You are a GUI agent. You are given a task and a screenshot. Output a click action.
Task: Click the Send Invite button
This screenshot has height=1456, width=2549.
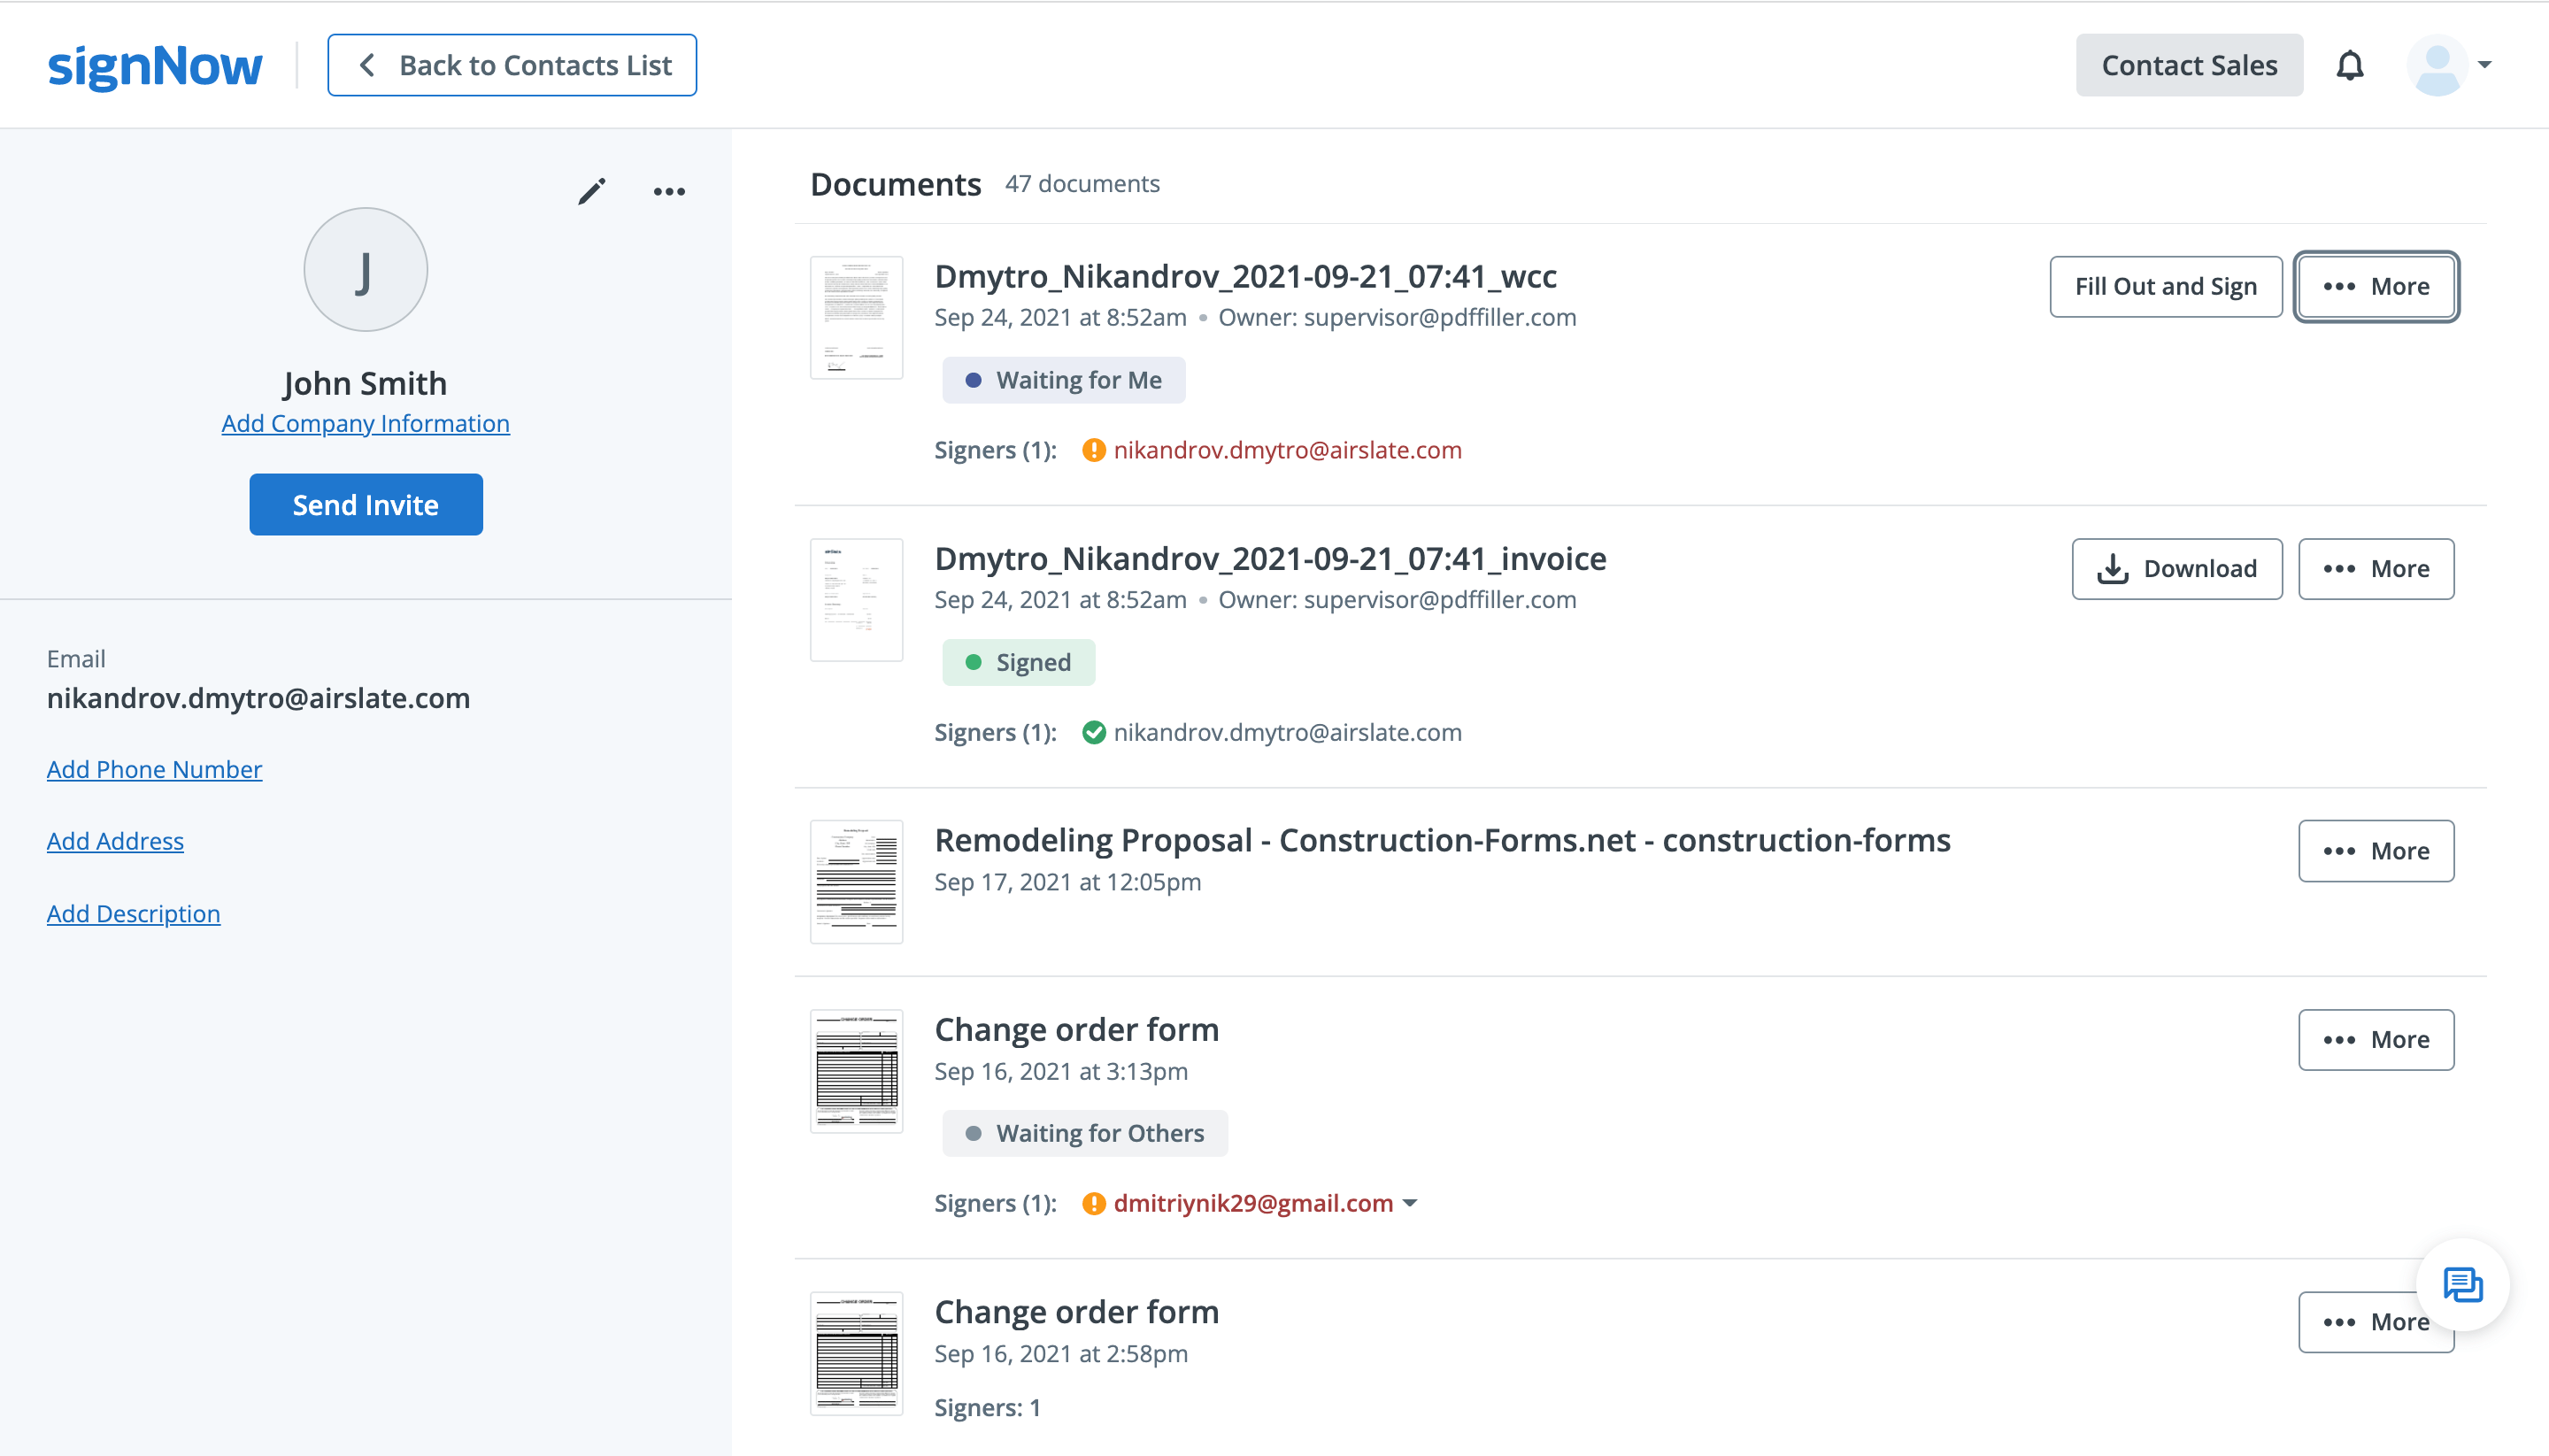click(366, 504)
